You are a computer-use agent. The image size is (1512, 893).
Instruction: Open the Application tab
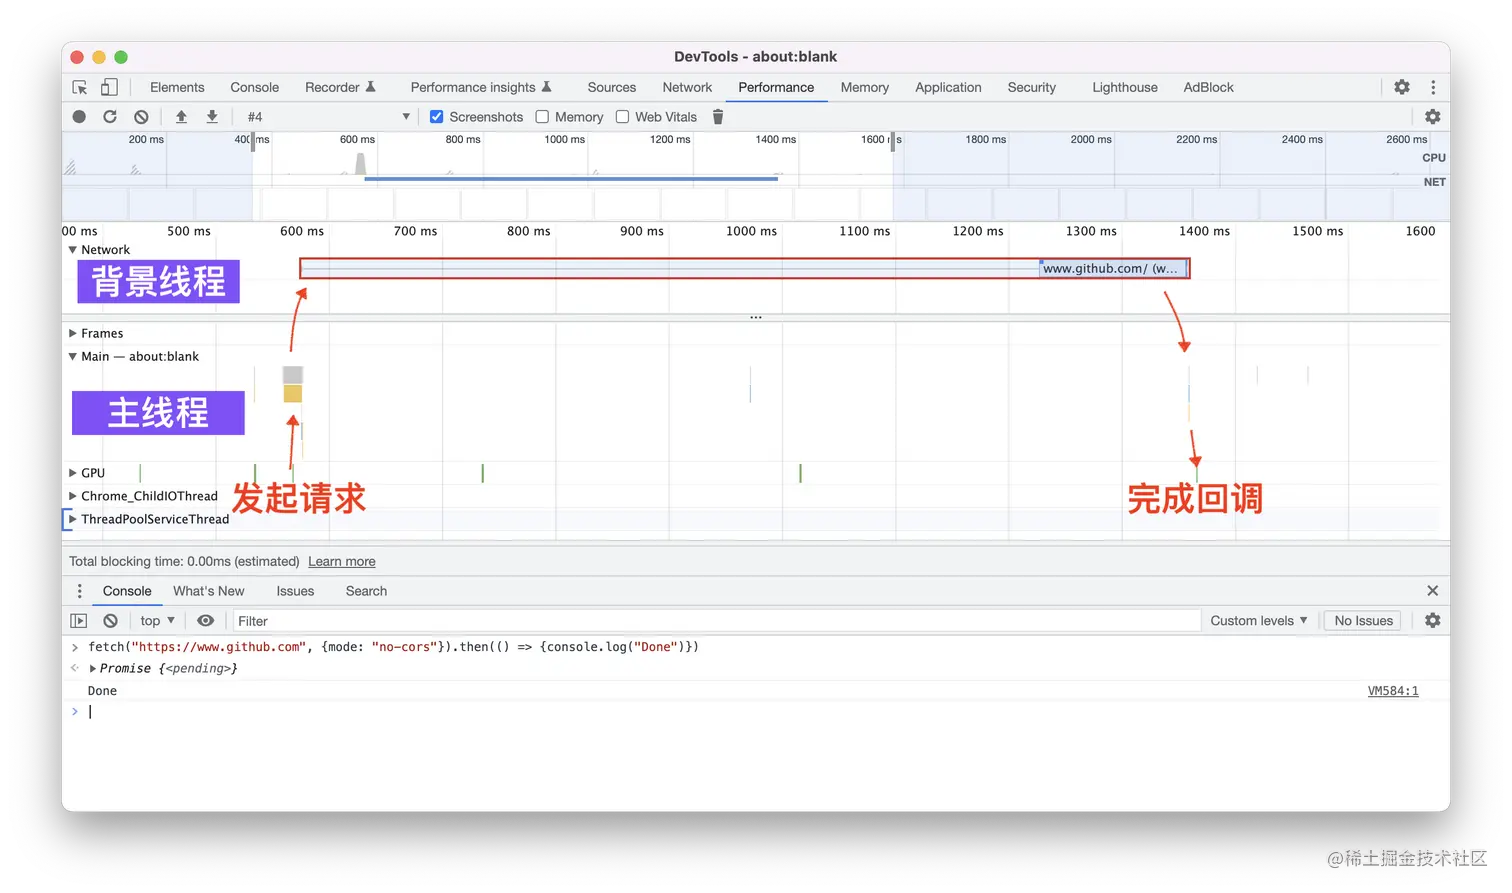[x=948, y=87]
